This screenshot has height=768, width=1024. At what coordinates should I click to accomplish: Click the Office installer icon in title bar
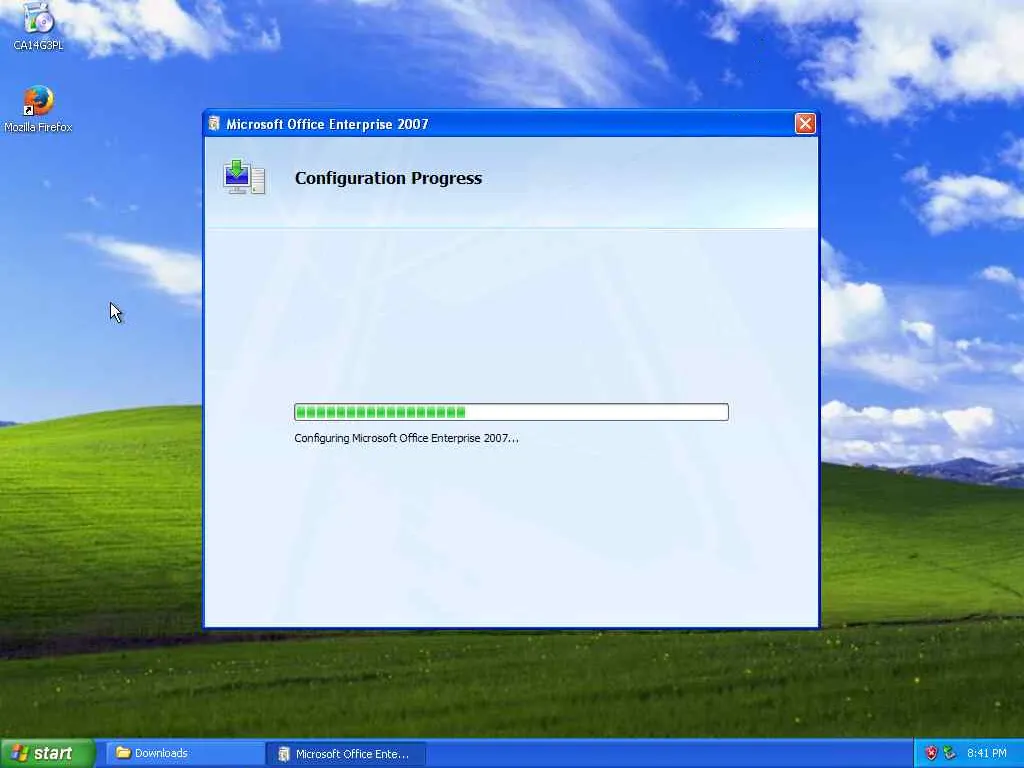pos(214,123)
